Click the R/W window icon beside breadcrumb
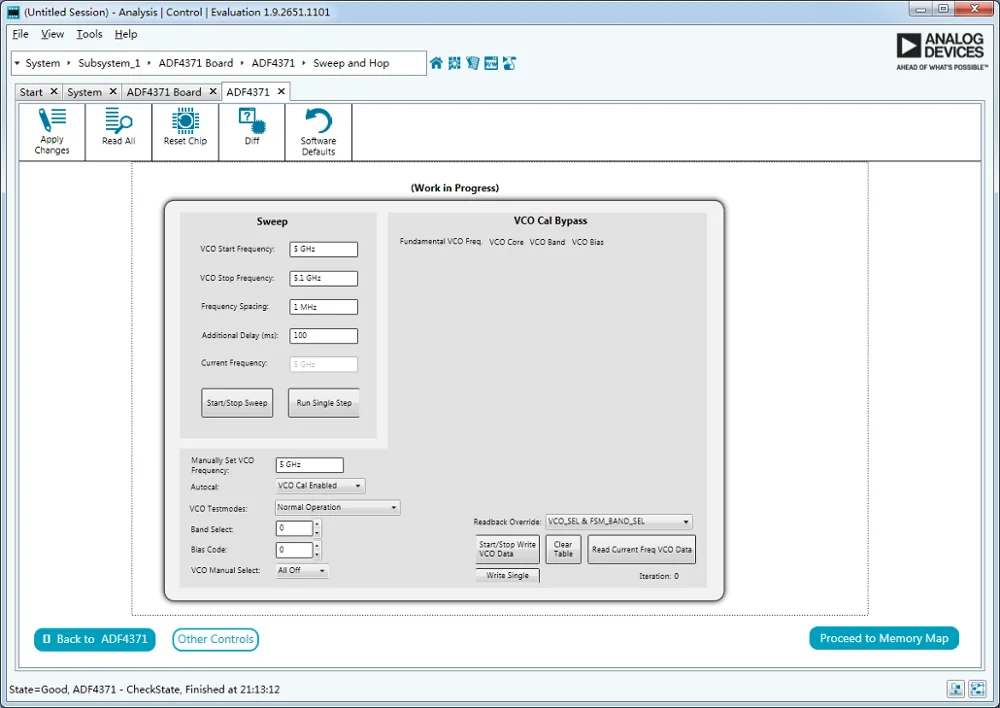The width and height of the screenshot is (1000, 708). click(x=491, y=63)
